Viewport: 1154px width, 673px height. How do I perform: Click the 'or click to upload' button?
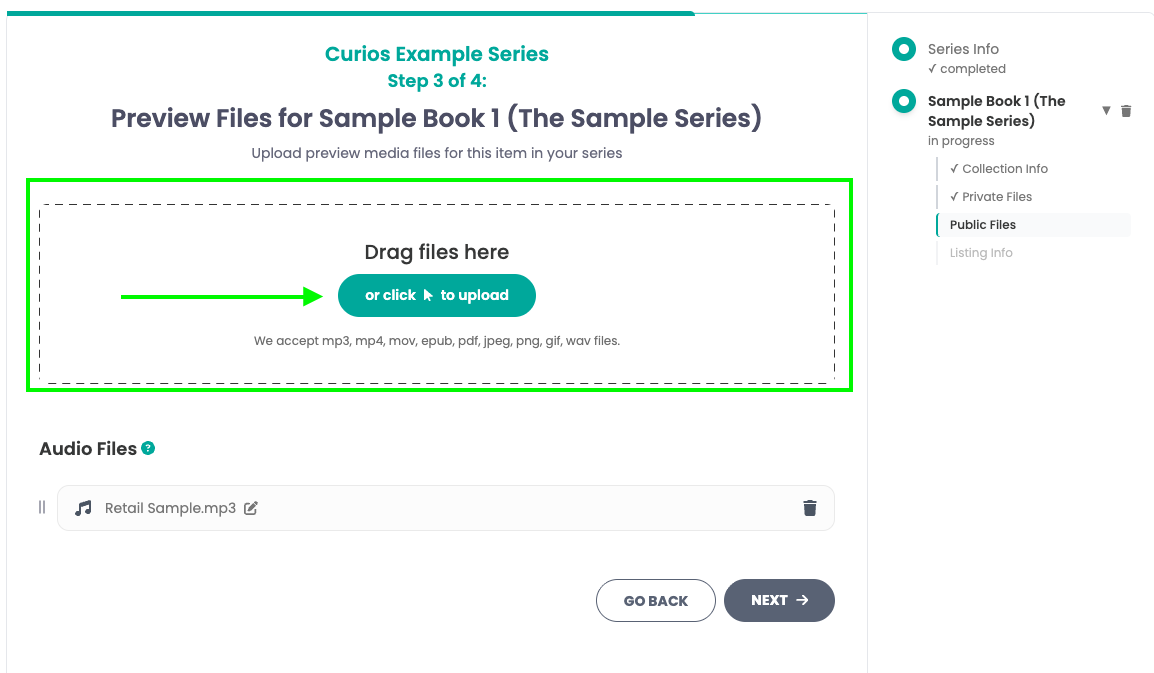pos(437,295)
